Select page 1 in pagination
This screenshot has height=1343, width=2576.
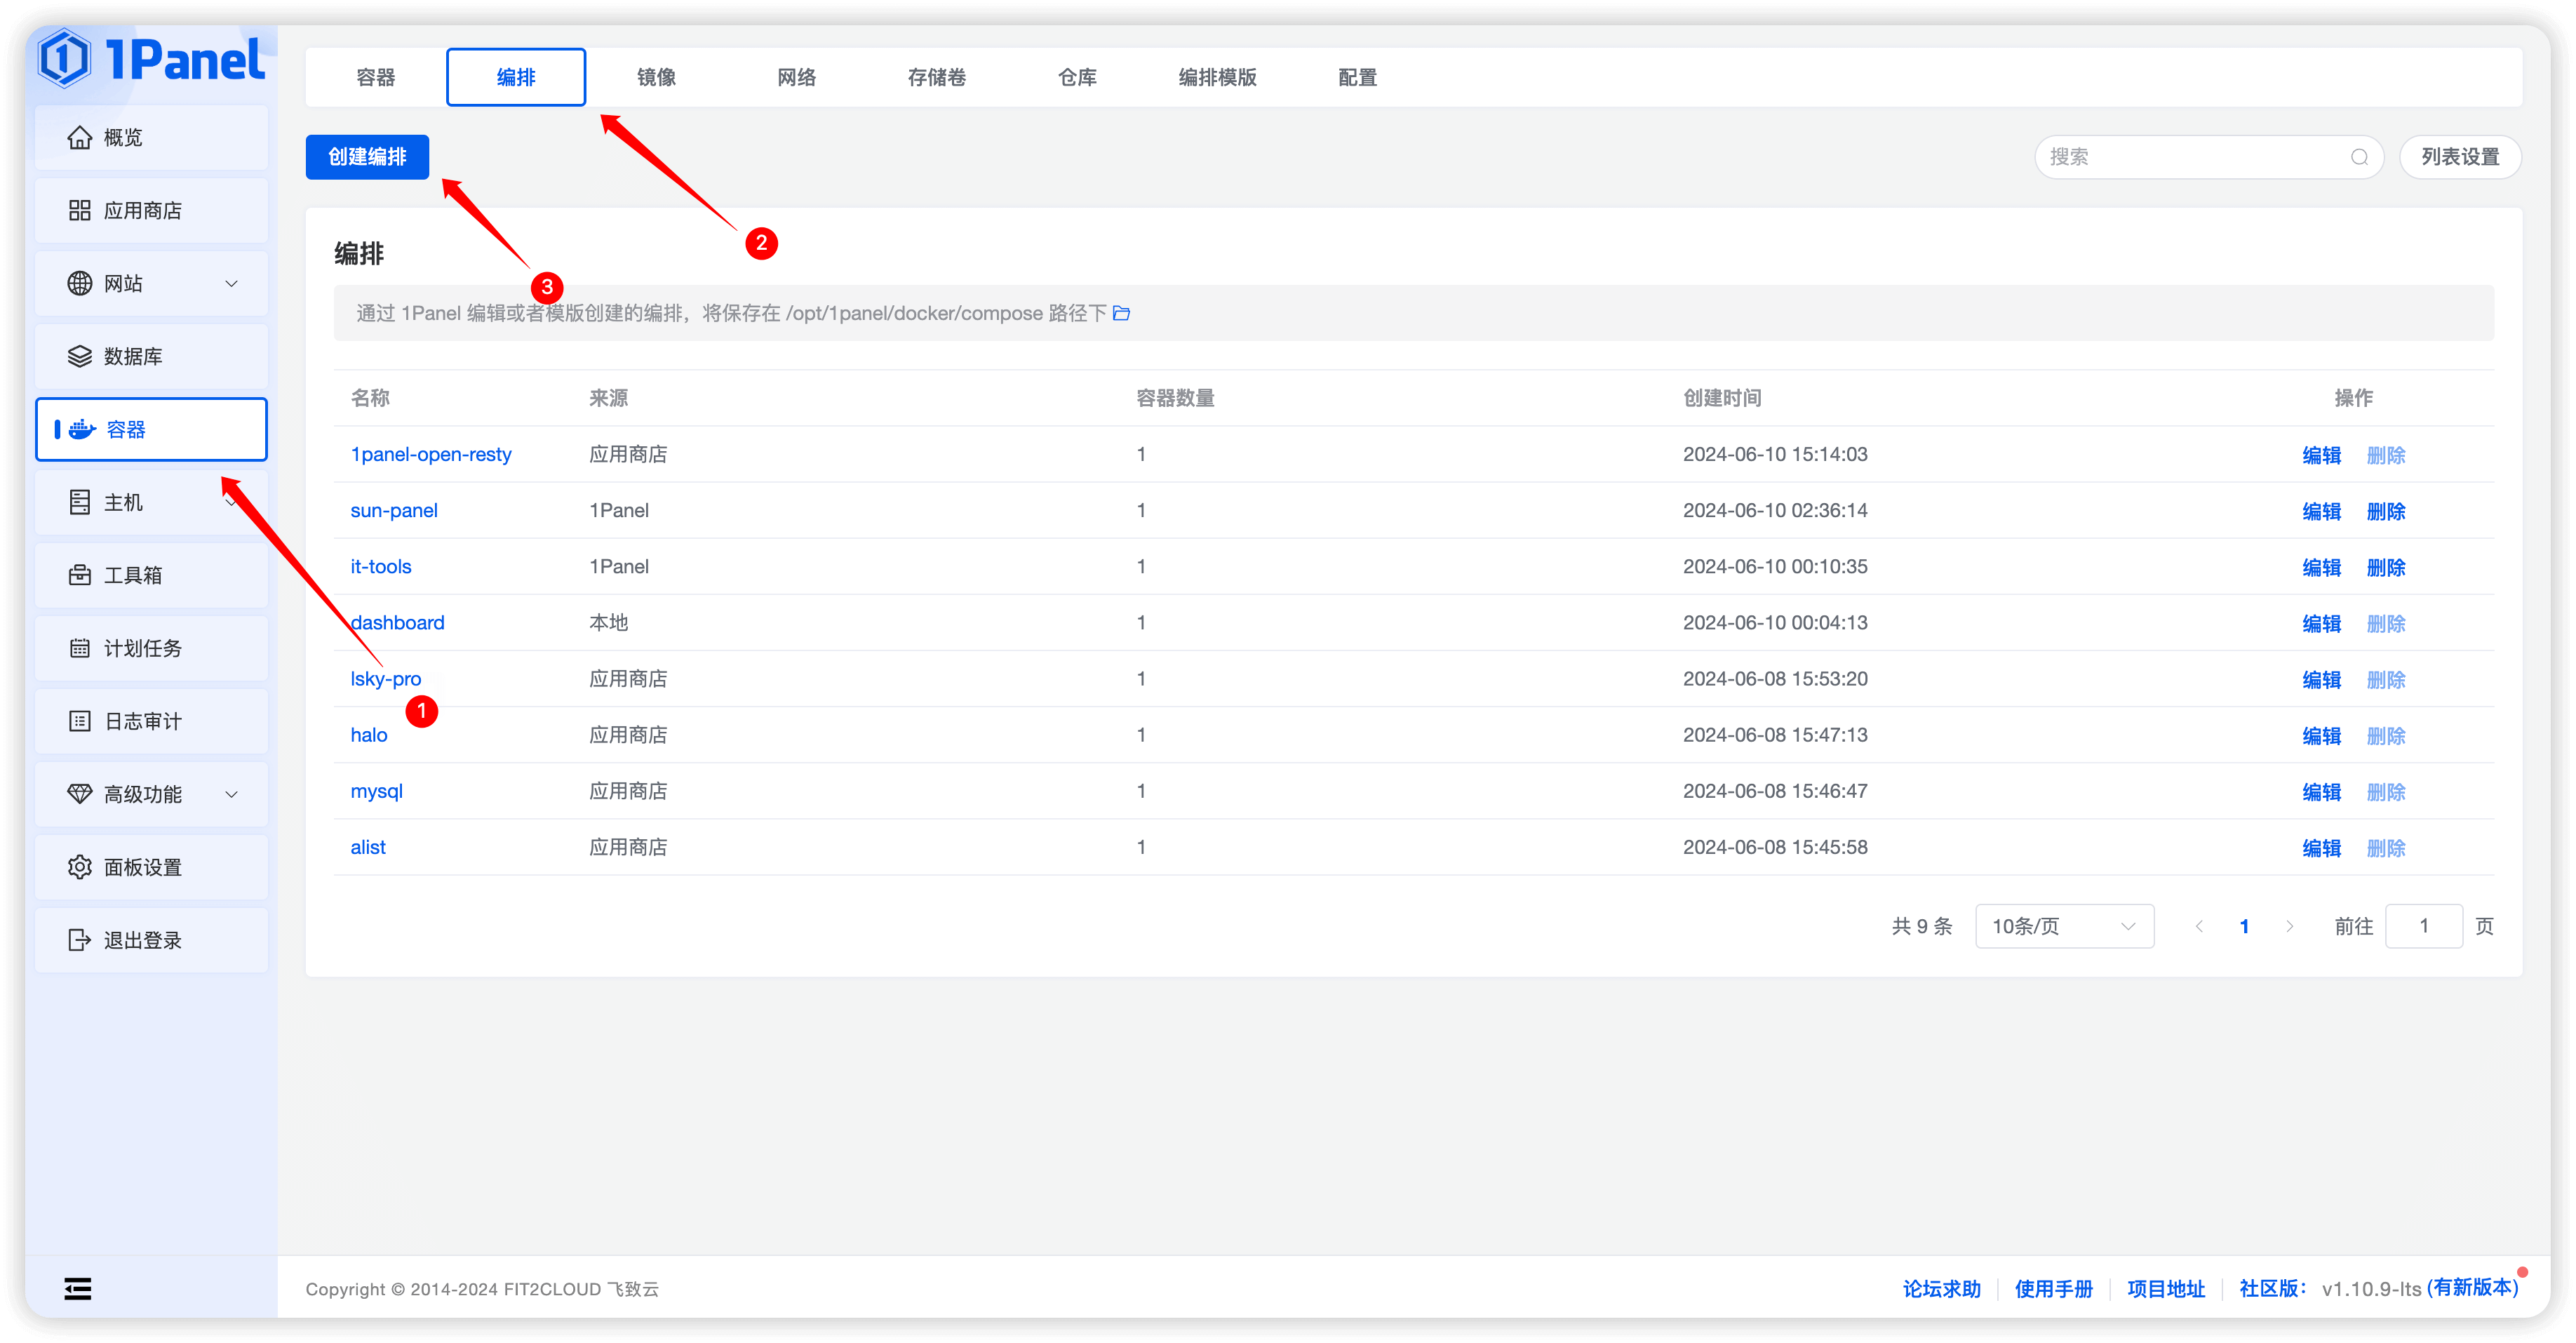[2244, 926]
